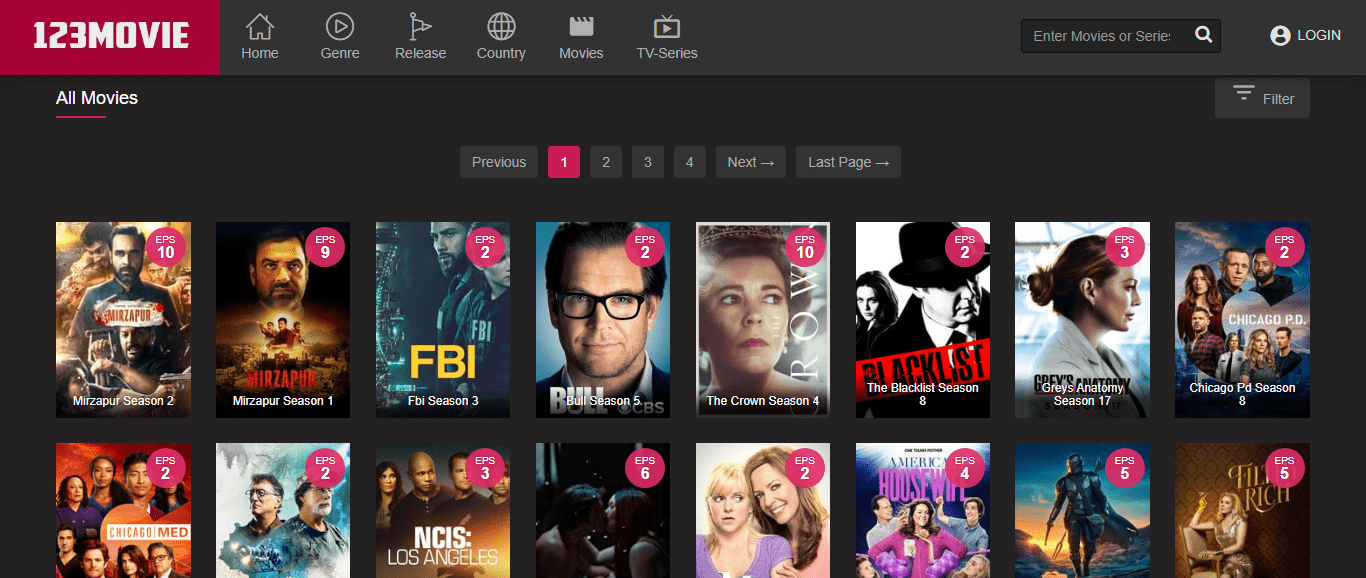Click EPS 2 badge on Chicago Med poster
The image size is (1366, 578).
[165, 468]
